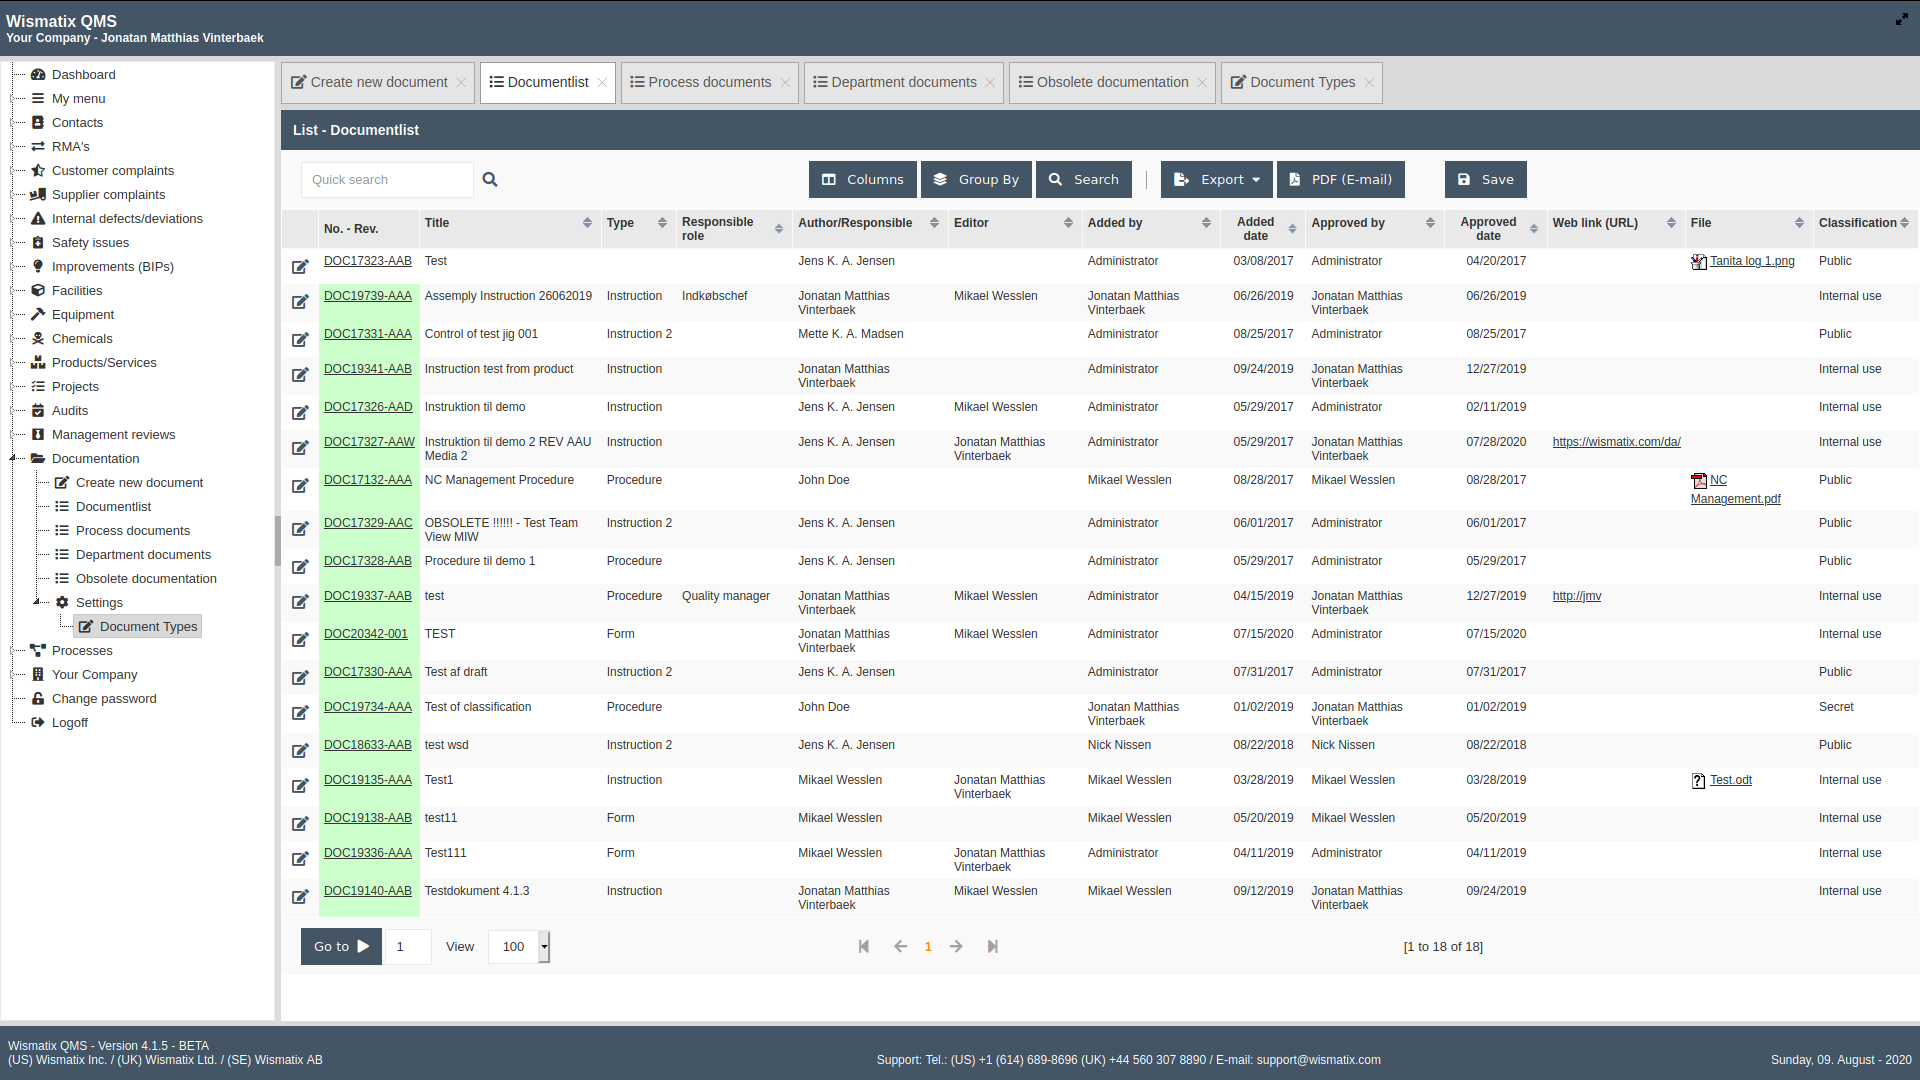Viewport: 1920px width, 1080px height.
Task: Go to last page arrow icon
Action: click(992, 947)
